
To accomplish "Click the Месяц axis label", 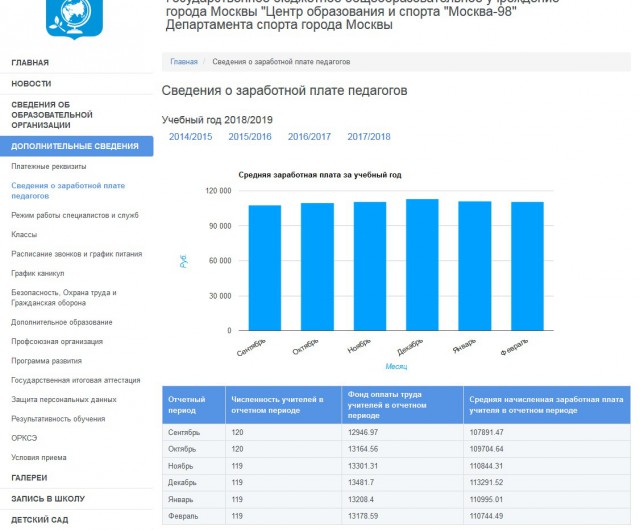I will (396, 366).
